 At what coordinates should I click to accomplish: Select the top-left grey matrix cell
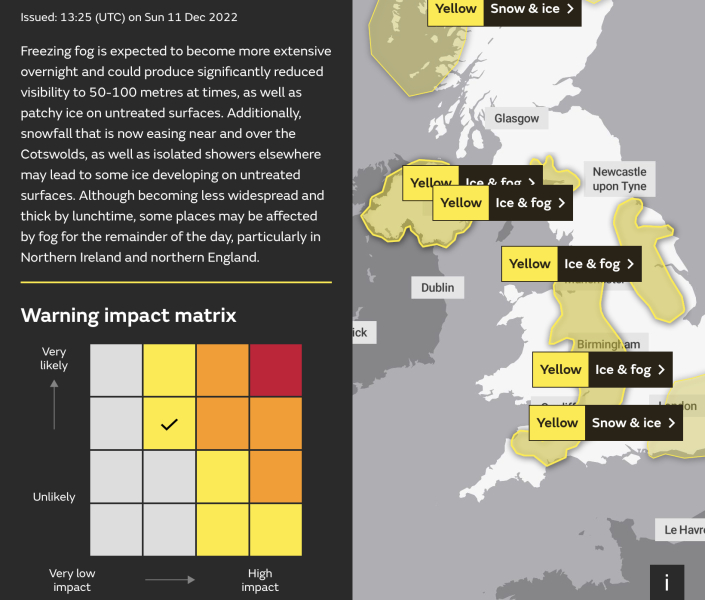point(116,370)
